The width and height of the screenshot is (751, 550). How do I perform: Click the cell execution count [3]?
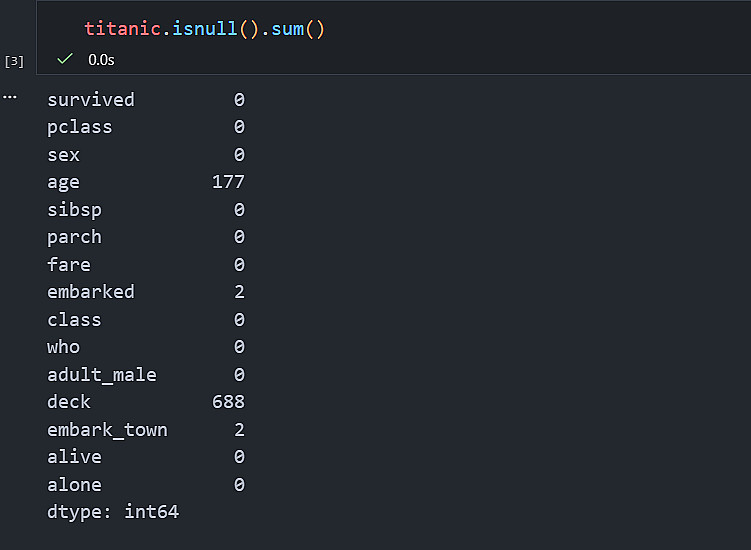[14, 61]
